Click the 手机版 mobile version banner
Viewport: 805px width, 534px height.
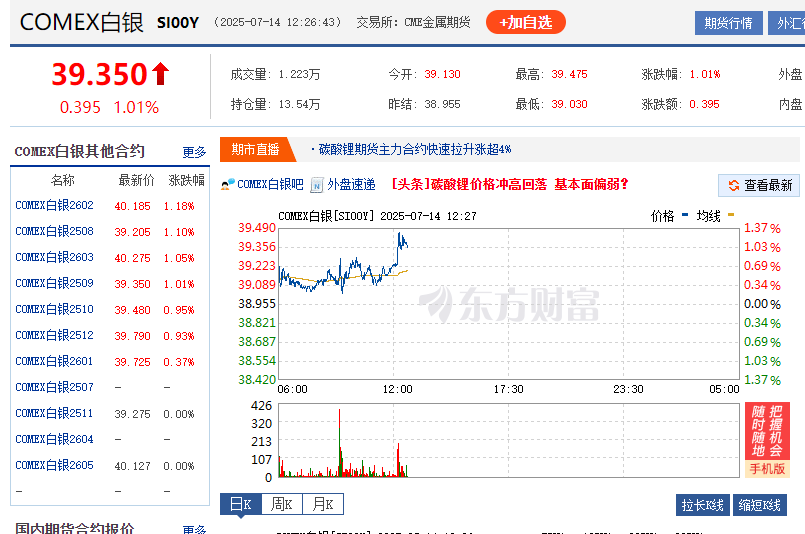click(767, 469)
